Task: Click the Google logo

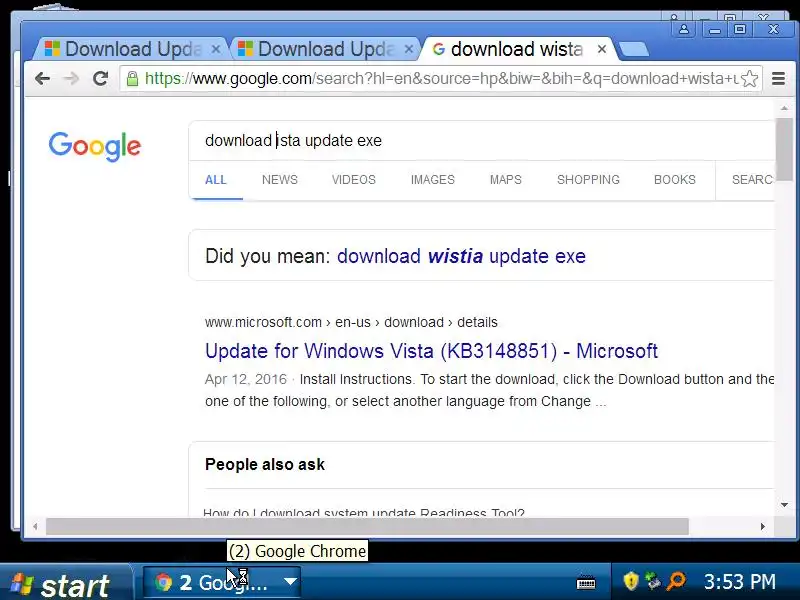Action: click(95, 146)
